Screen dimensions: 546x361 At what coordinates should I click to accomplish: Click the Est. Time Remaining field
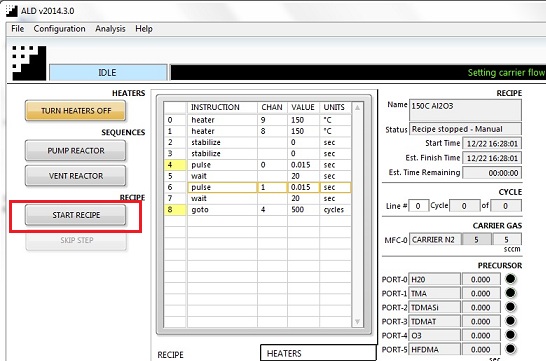tap(492, 173)
